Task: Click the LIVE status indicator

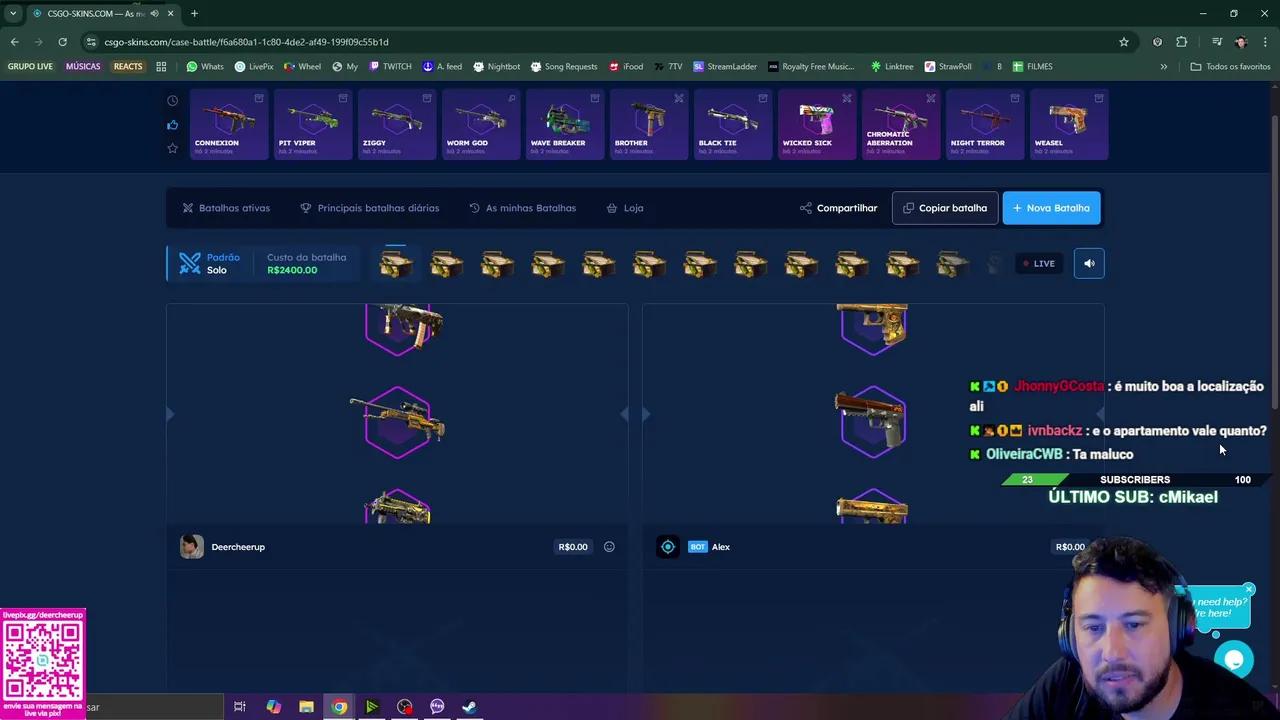Action: [1039, 264]
